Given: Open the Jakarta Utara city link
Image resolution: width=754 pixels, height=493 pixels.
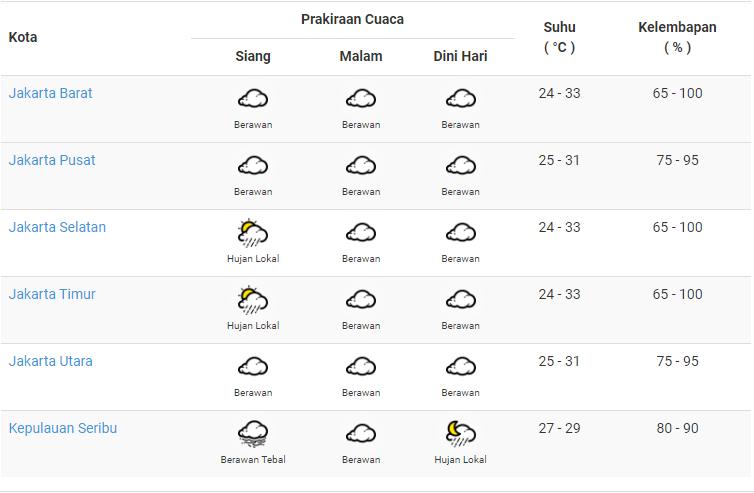Looking at the screenshot, I should pos(50,361).
